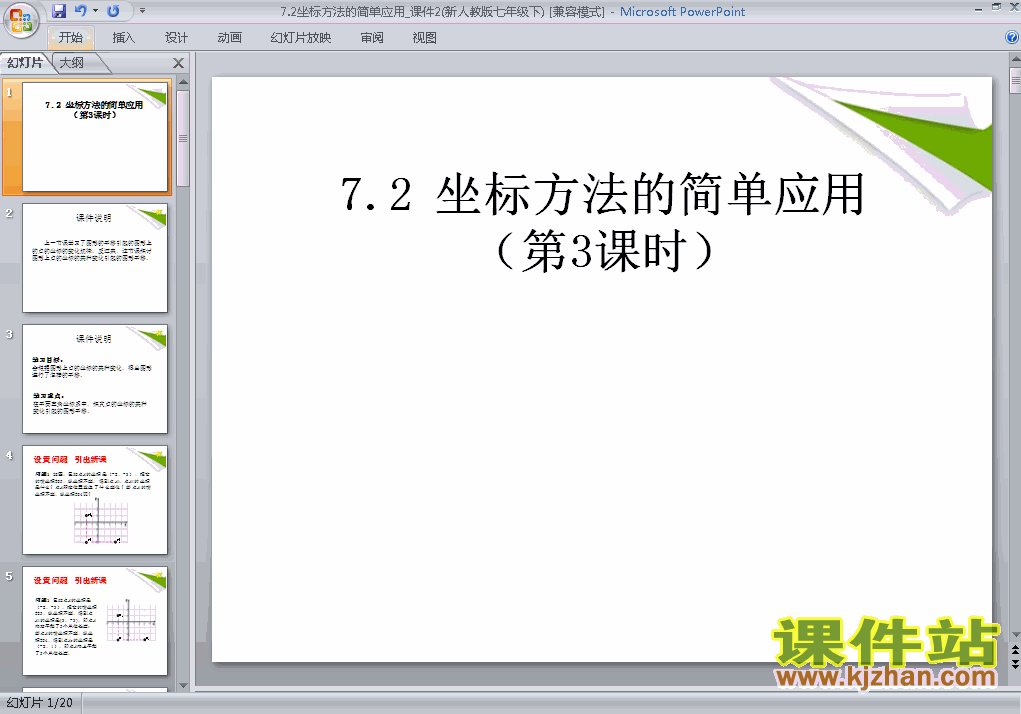Switch to the 大纲 pane tab
Screen dimensions: 1021x714
point(73,62)
